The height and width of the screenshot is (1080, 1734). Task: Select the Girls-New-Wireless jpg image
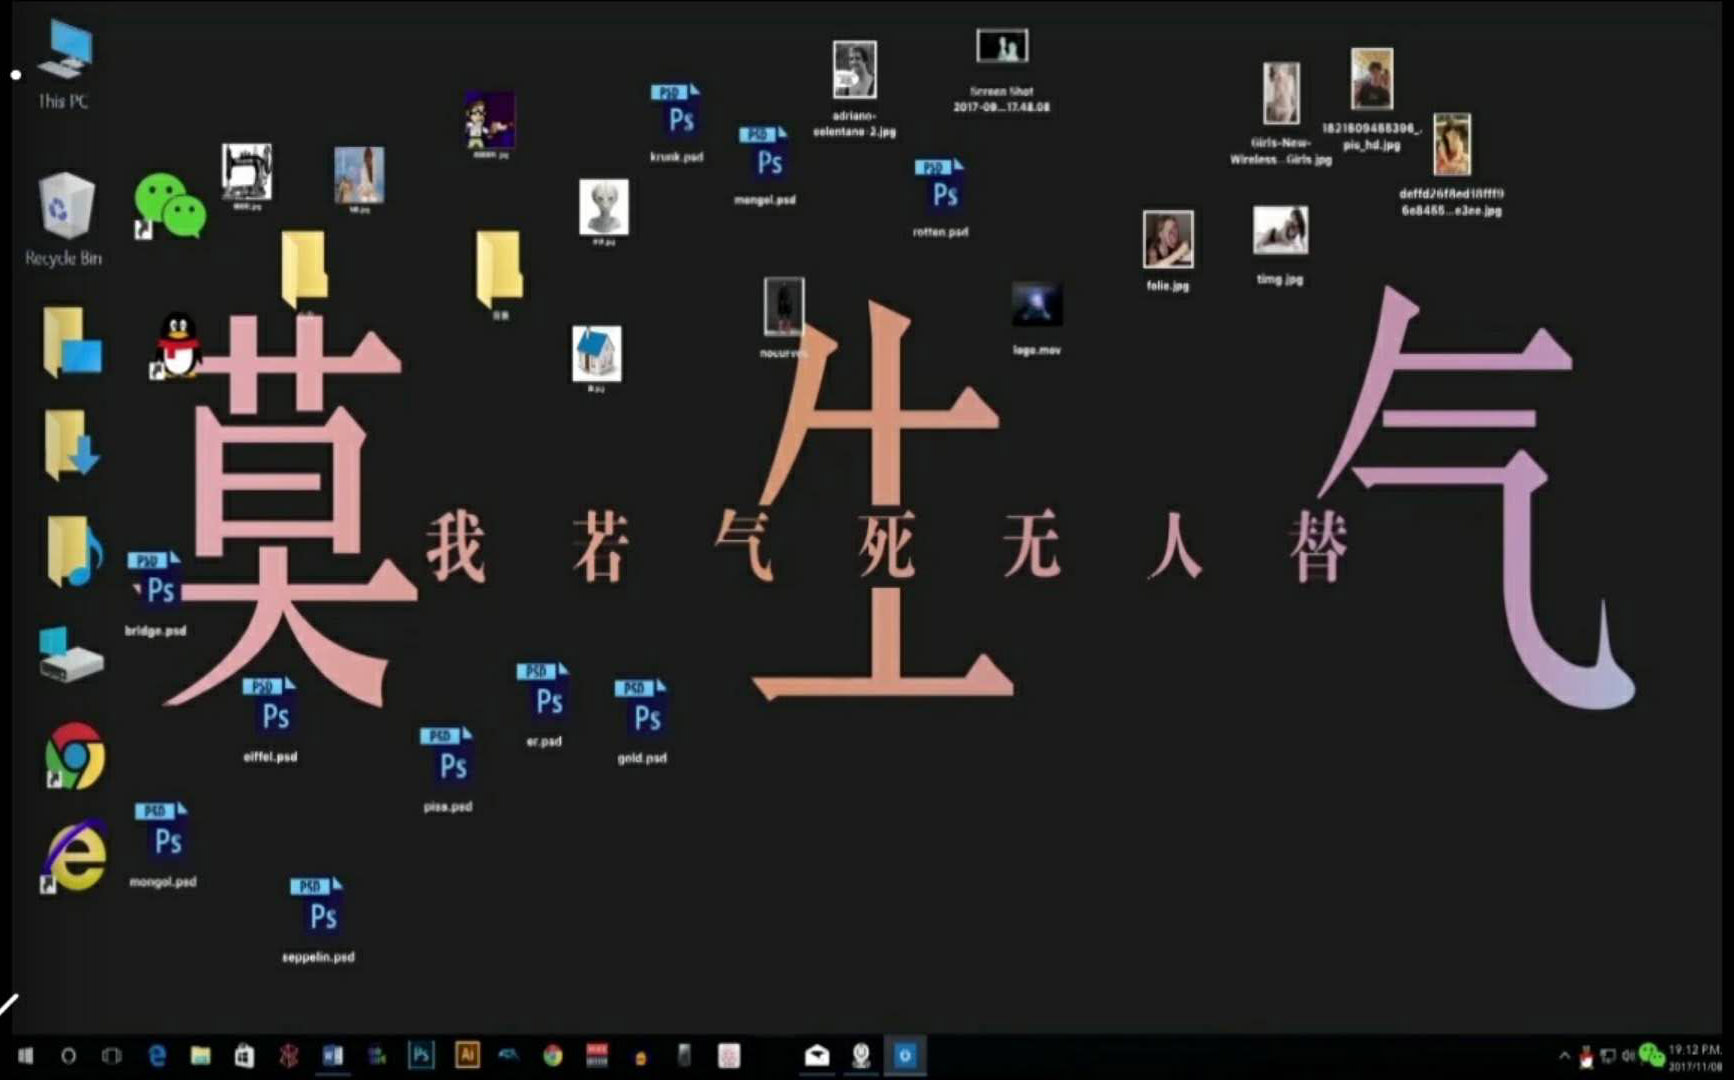[1281, 113]
